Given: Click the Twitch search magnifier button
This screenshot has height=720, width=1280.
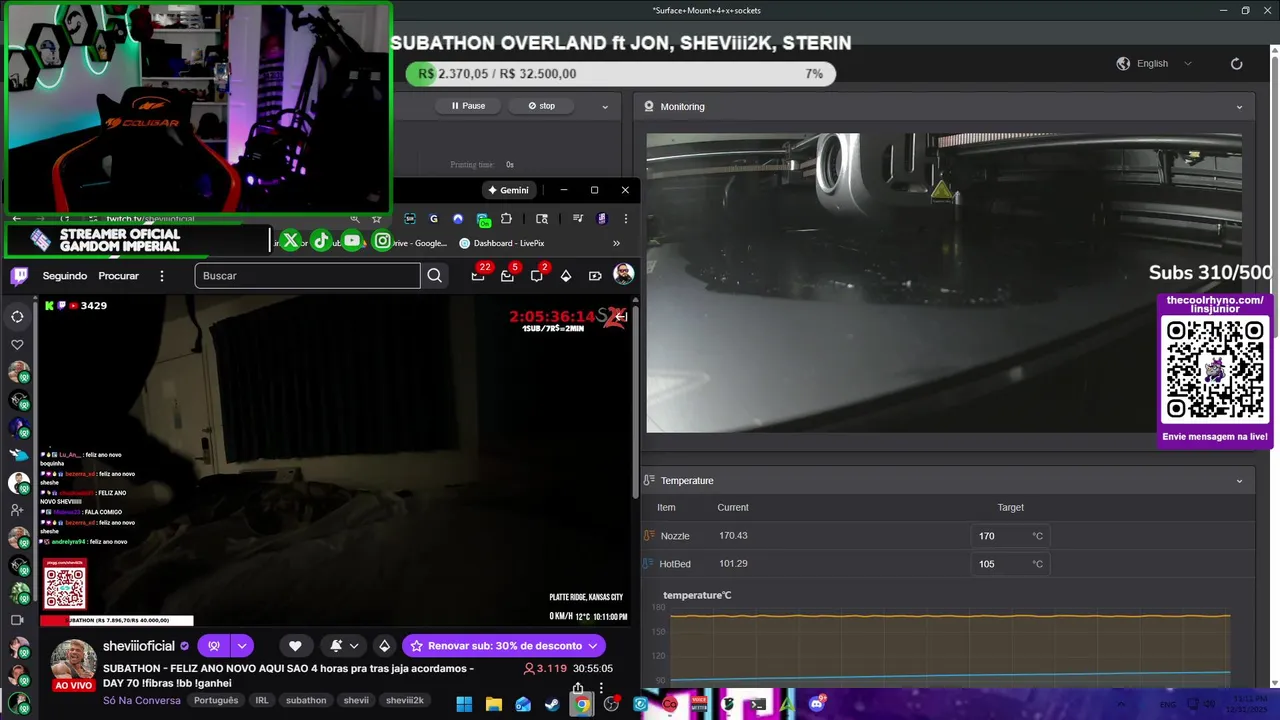Looking at the screenshot, I should (434, 276).
